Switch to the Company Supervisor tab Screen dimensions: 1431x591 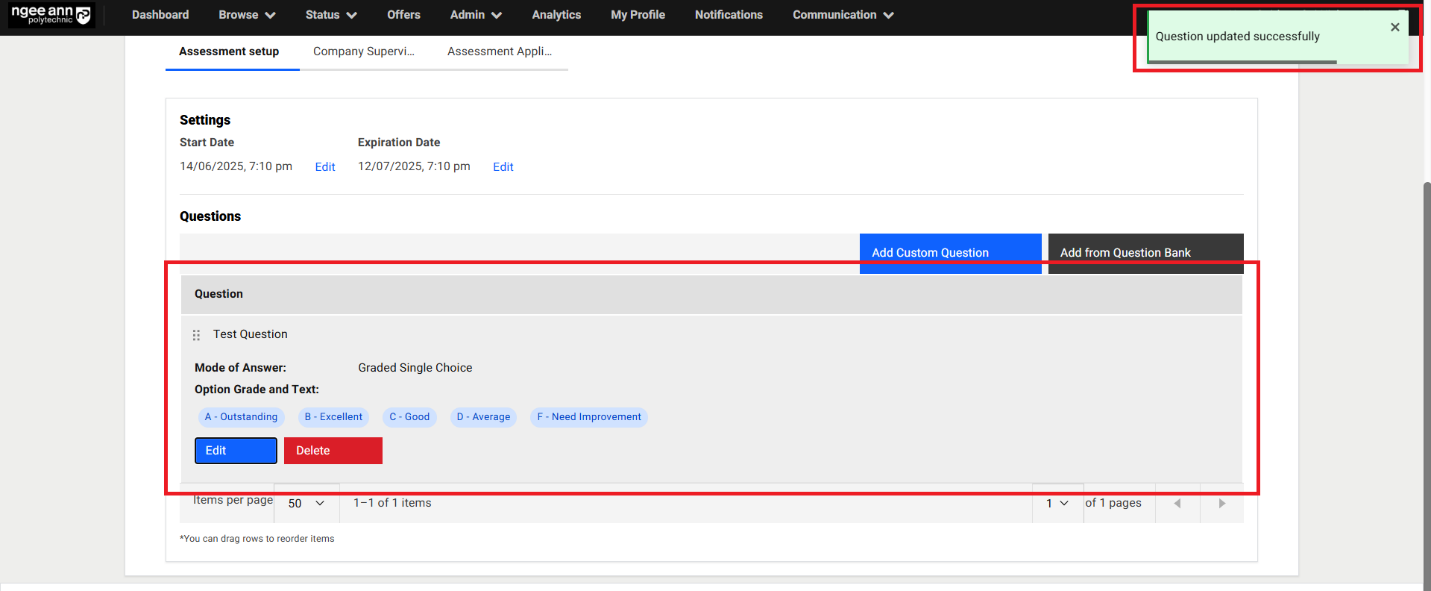click(363, 51)
